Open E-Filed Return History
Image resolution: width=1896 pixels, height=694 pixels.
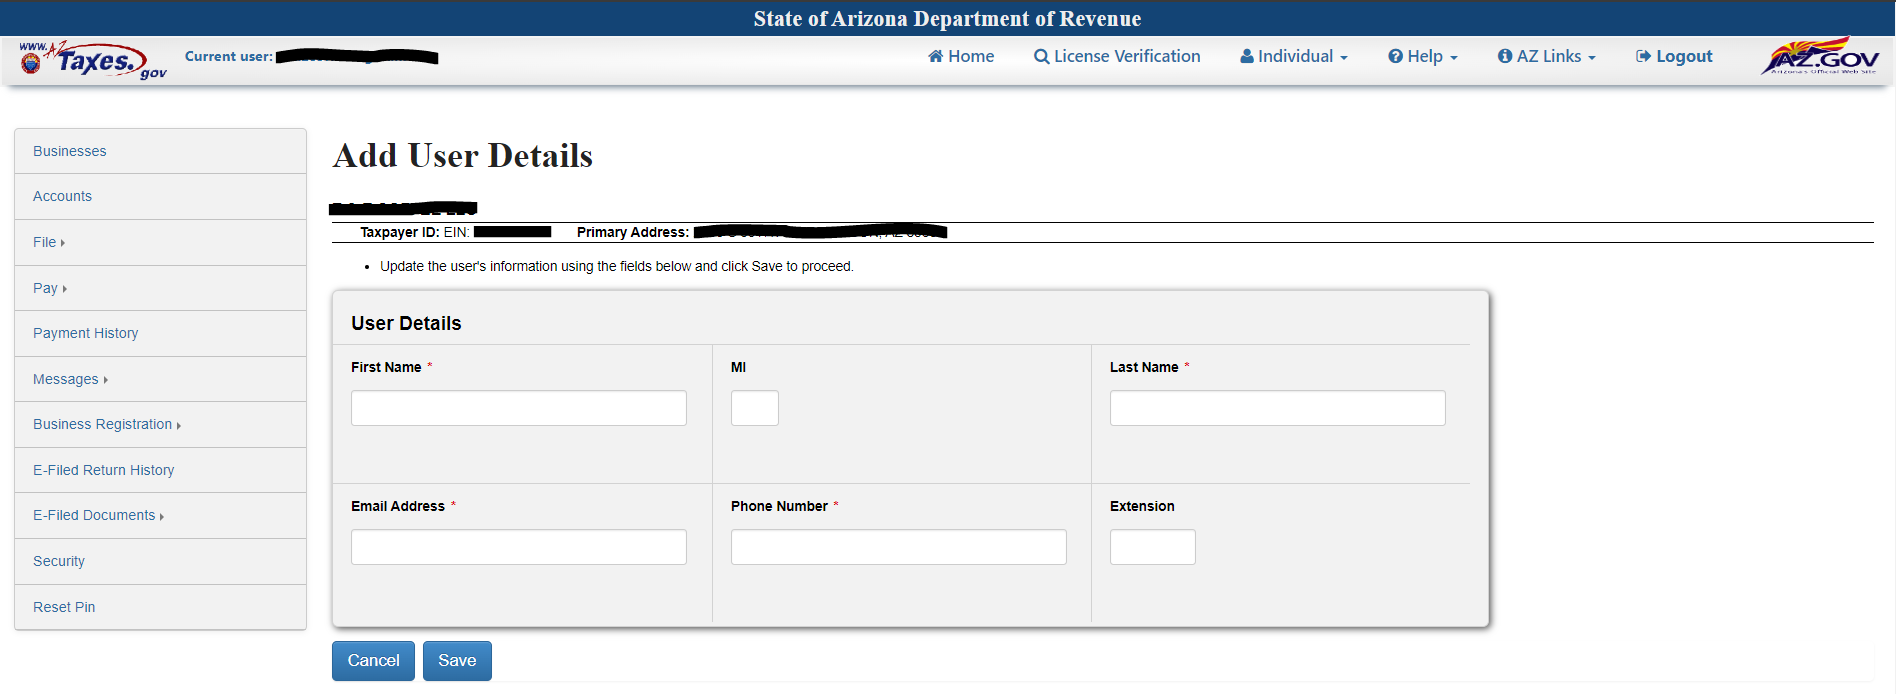click(160, 470)
